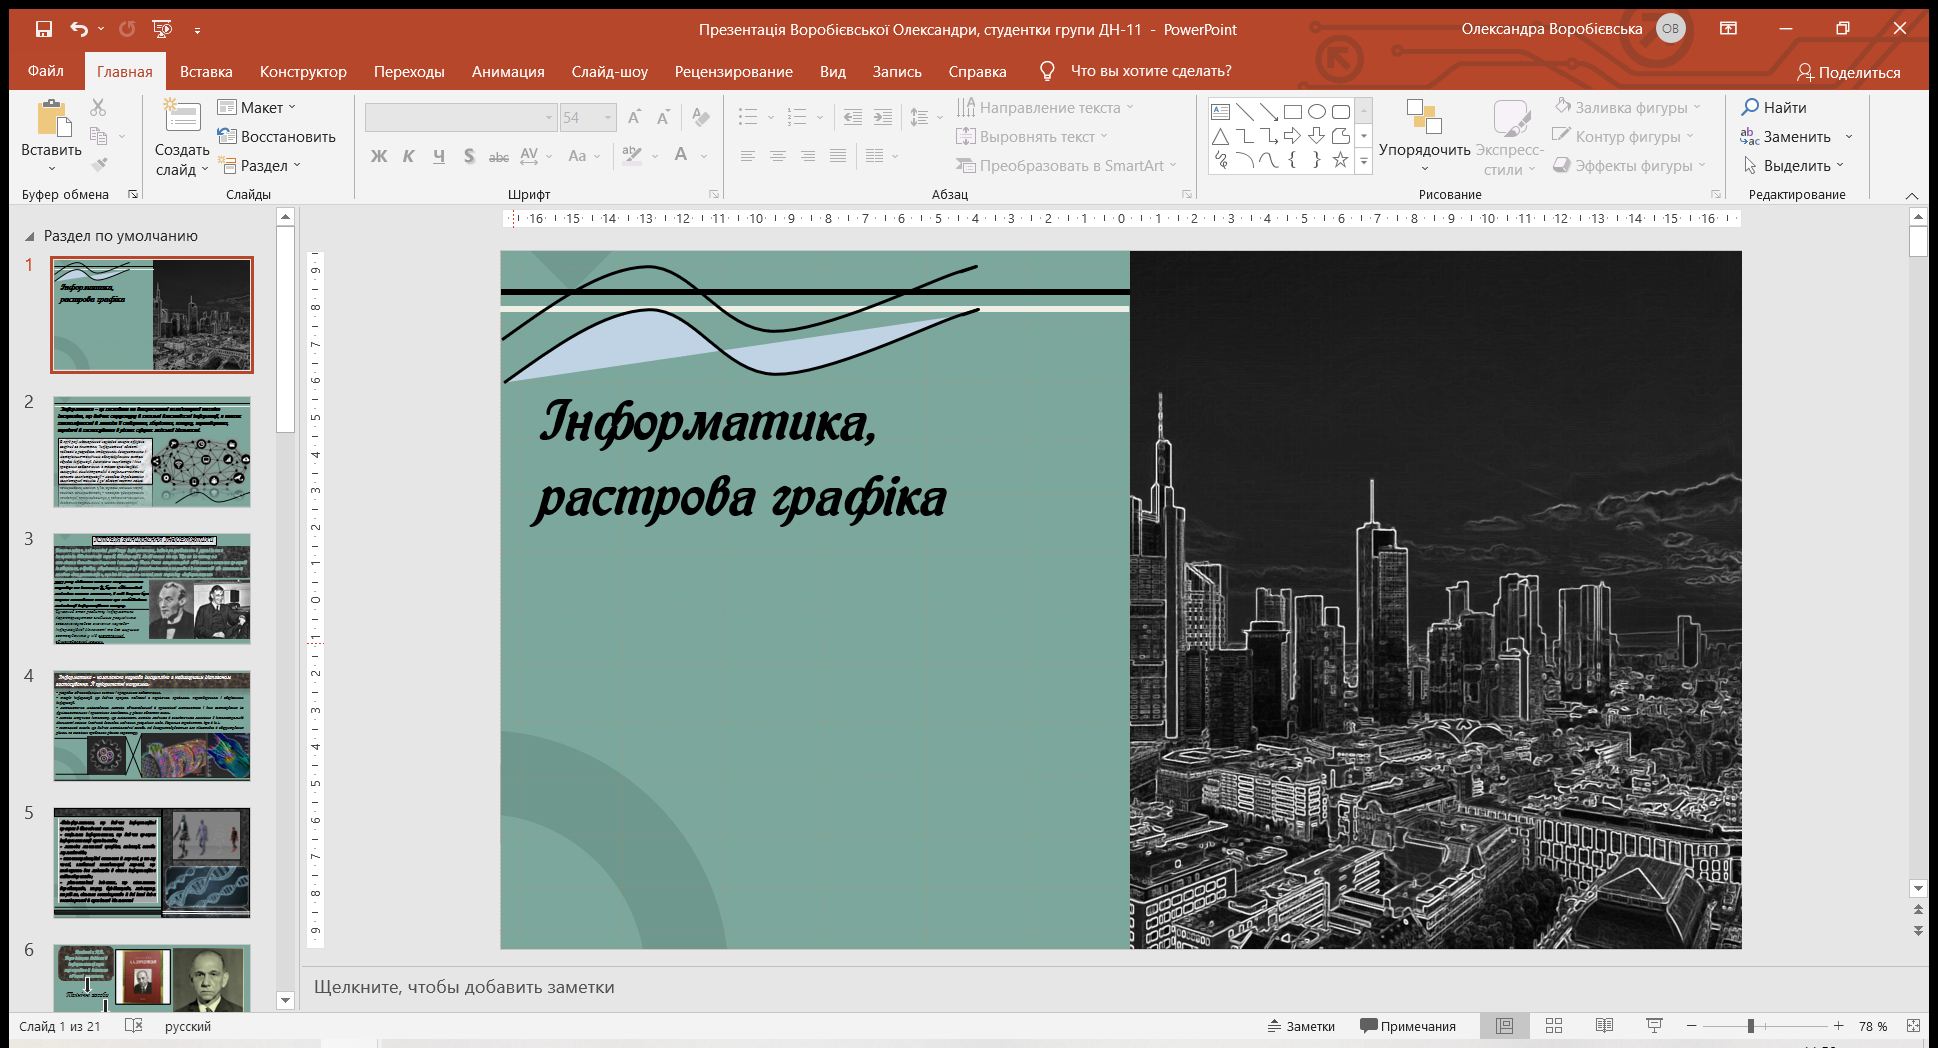Toggle text shadow (S) formatting

[x=469, y=156]
